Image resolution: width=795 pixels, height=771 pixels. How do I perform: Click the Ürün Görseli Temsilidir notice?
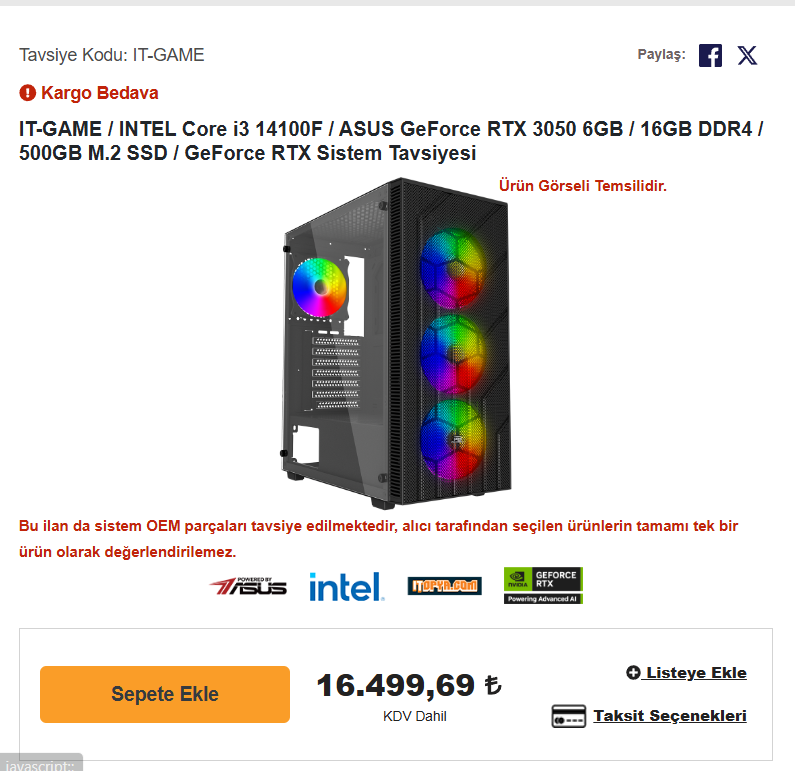coord(583,186)
